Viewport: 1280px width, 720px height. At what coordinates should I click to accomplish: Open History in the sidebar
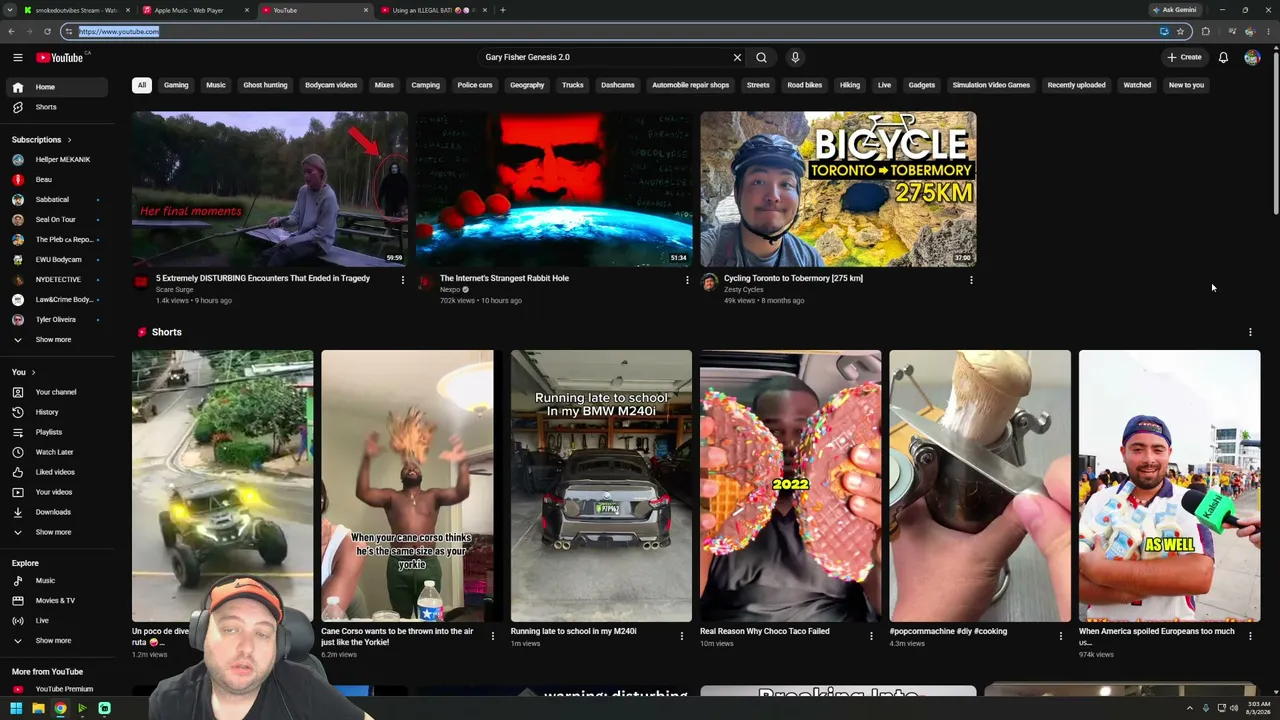point(56,412)
